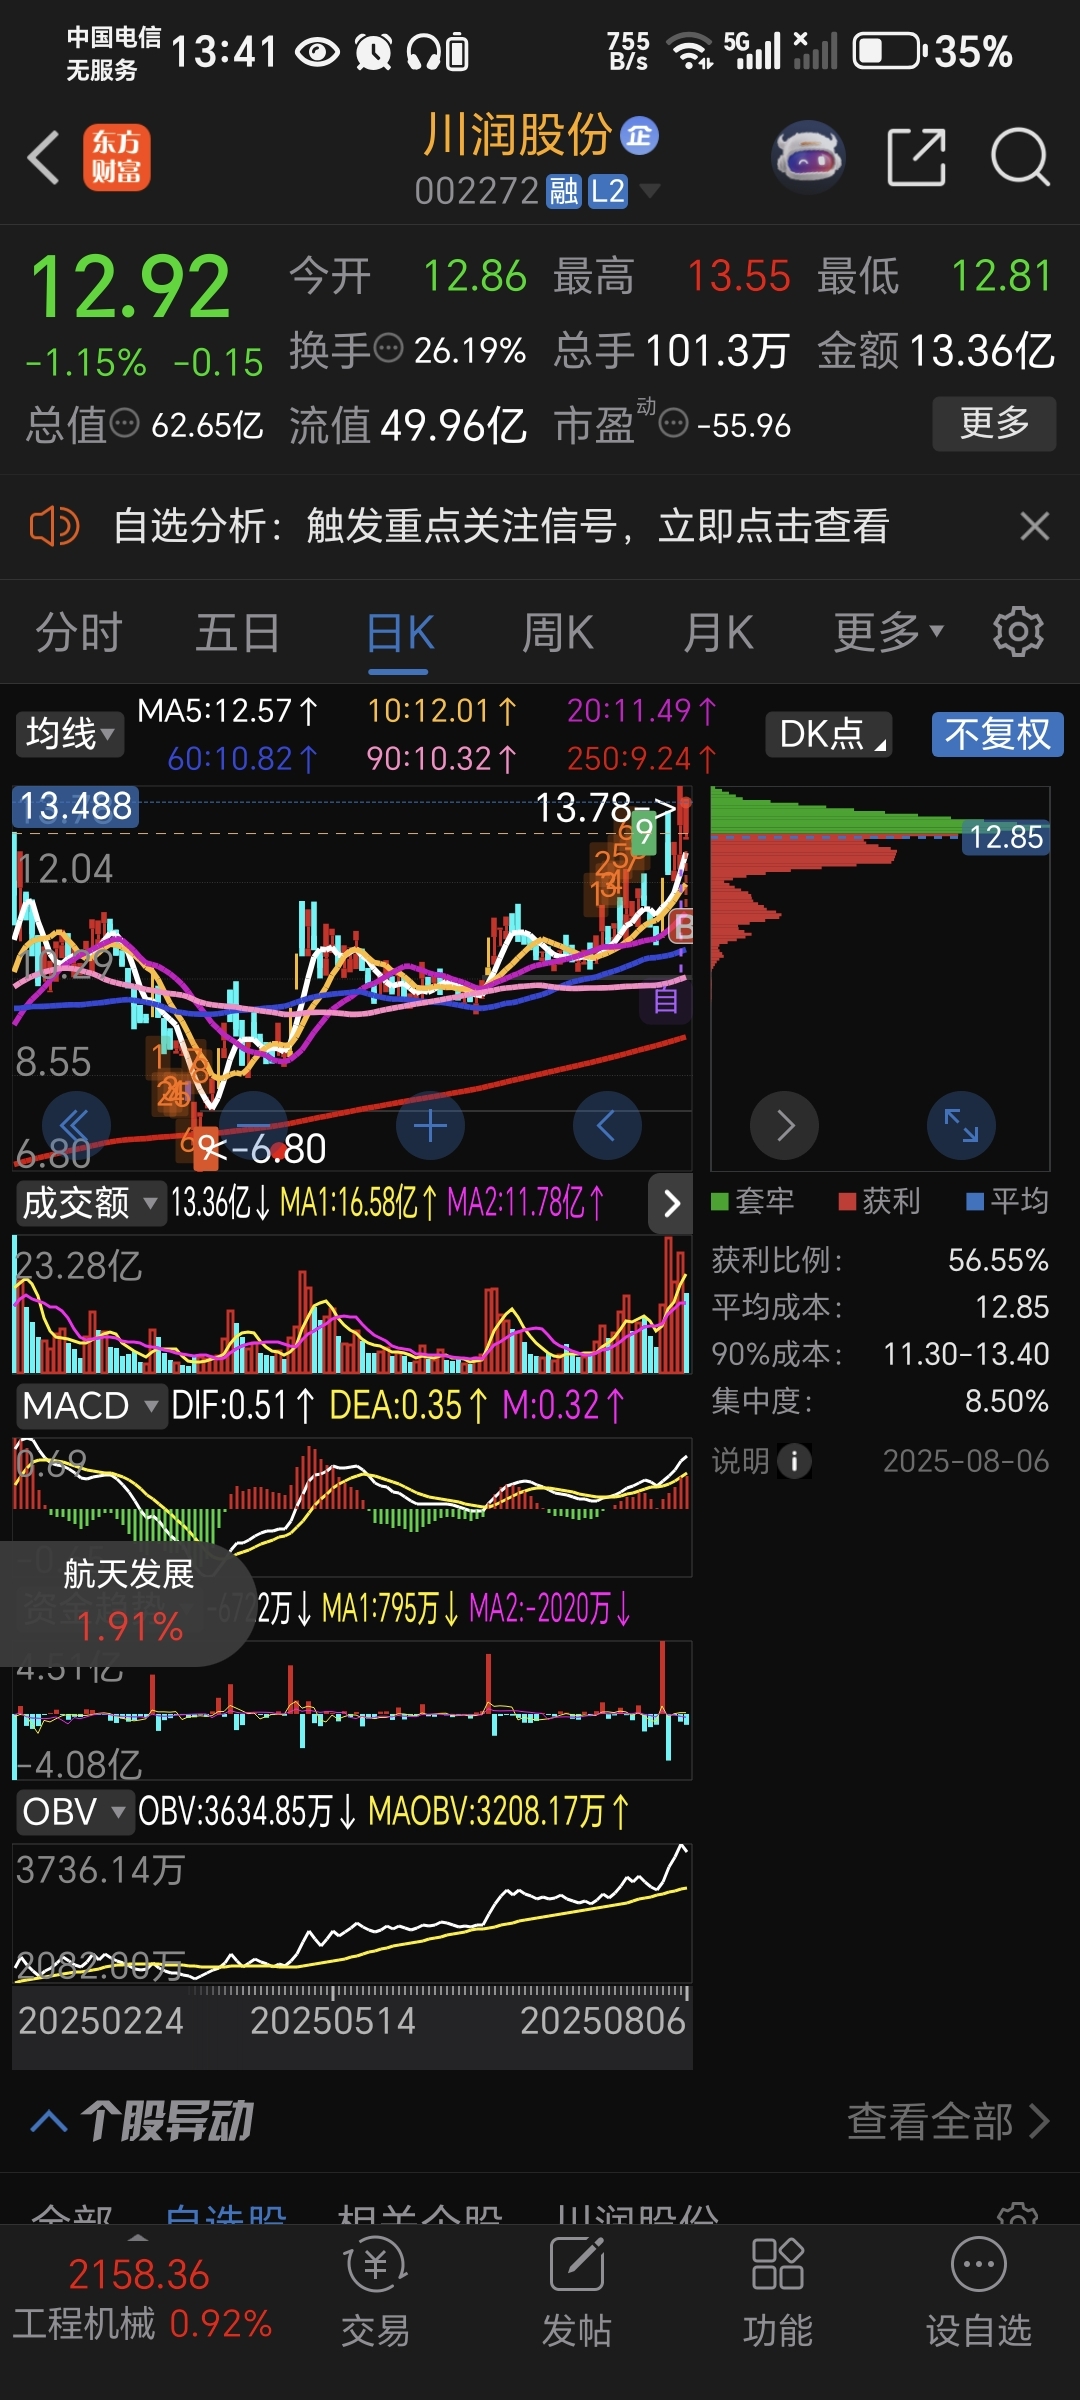Zoom out chart with minus button
This screenshot has height=2400, width=1080.
253,1126
